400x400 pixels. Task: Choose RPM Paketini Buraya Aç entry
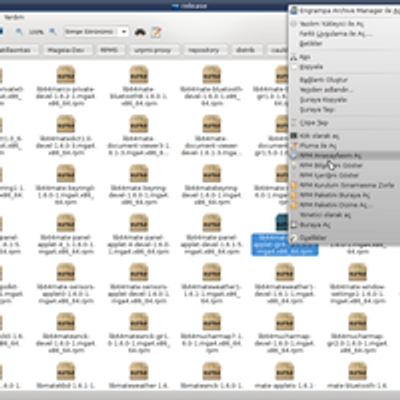click(x=345, y=195)
